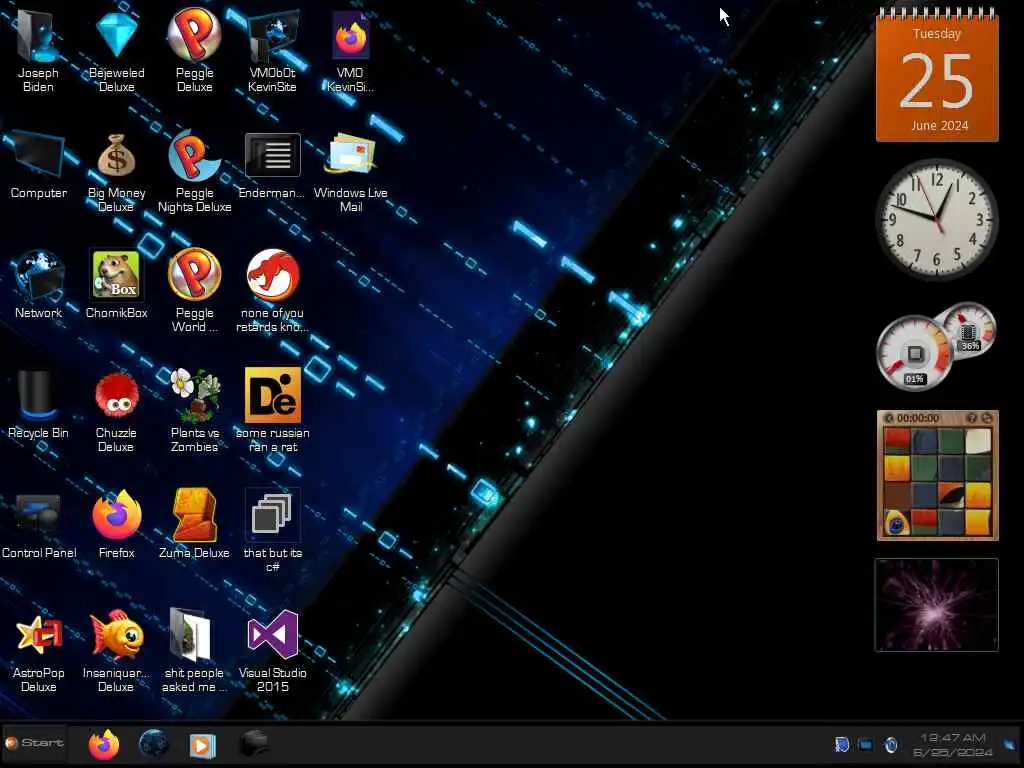Click the memory gauge showing 36%
Image resolution: width=1024 pixels, height=768 pixels.
tap(969, 329)
